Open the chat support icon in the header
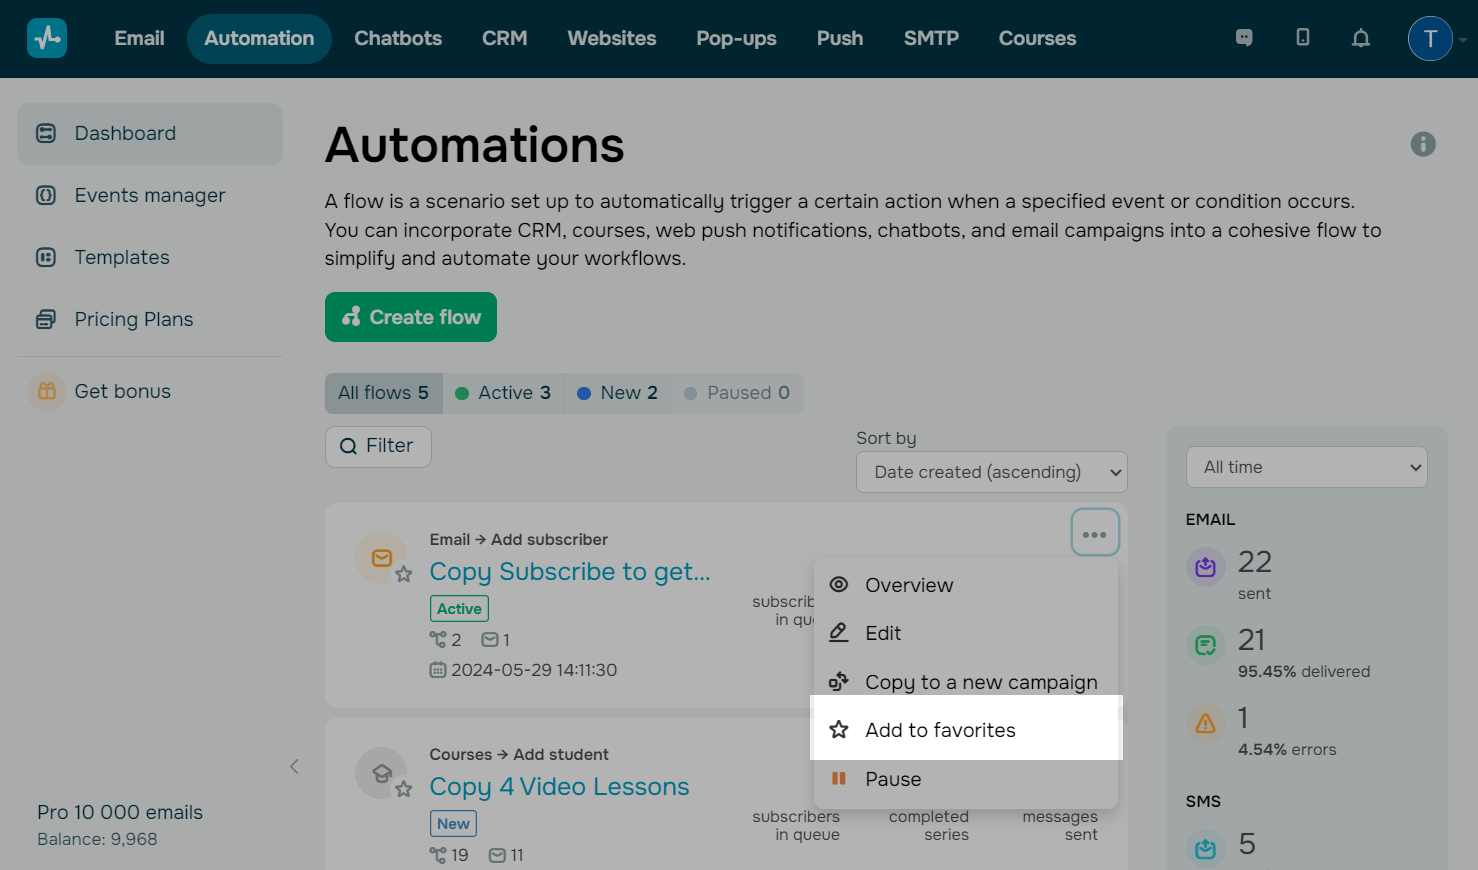The height and width of the screenshot is (870, 1478). coord(1244,38)
